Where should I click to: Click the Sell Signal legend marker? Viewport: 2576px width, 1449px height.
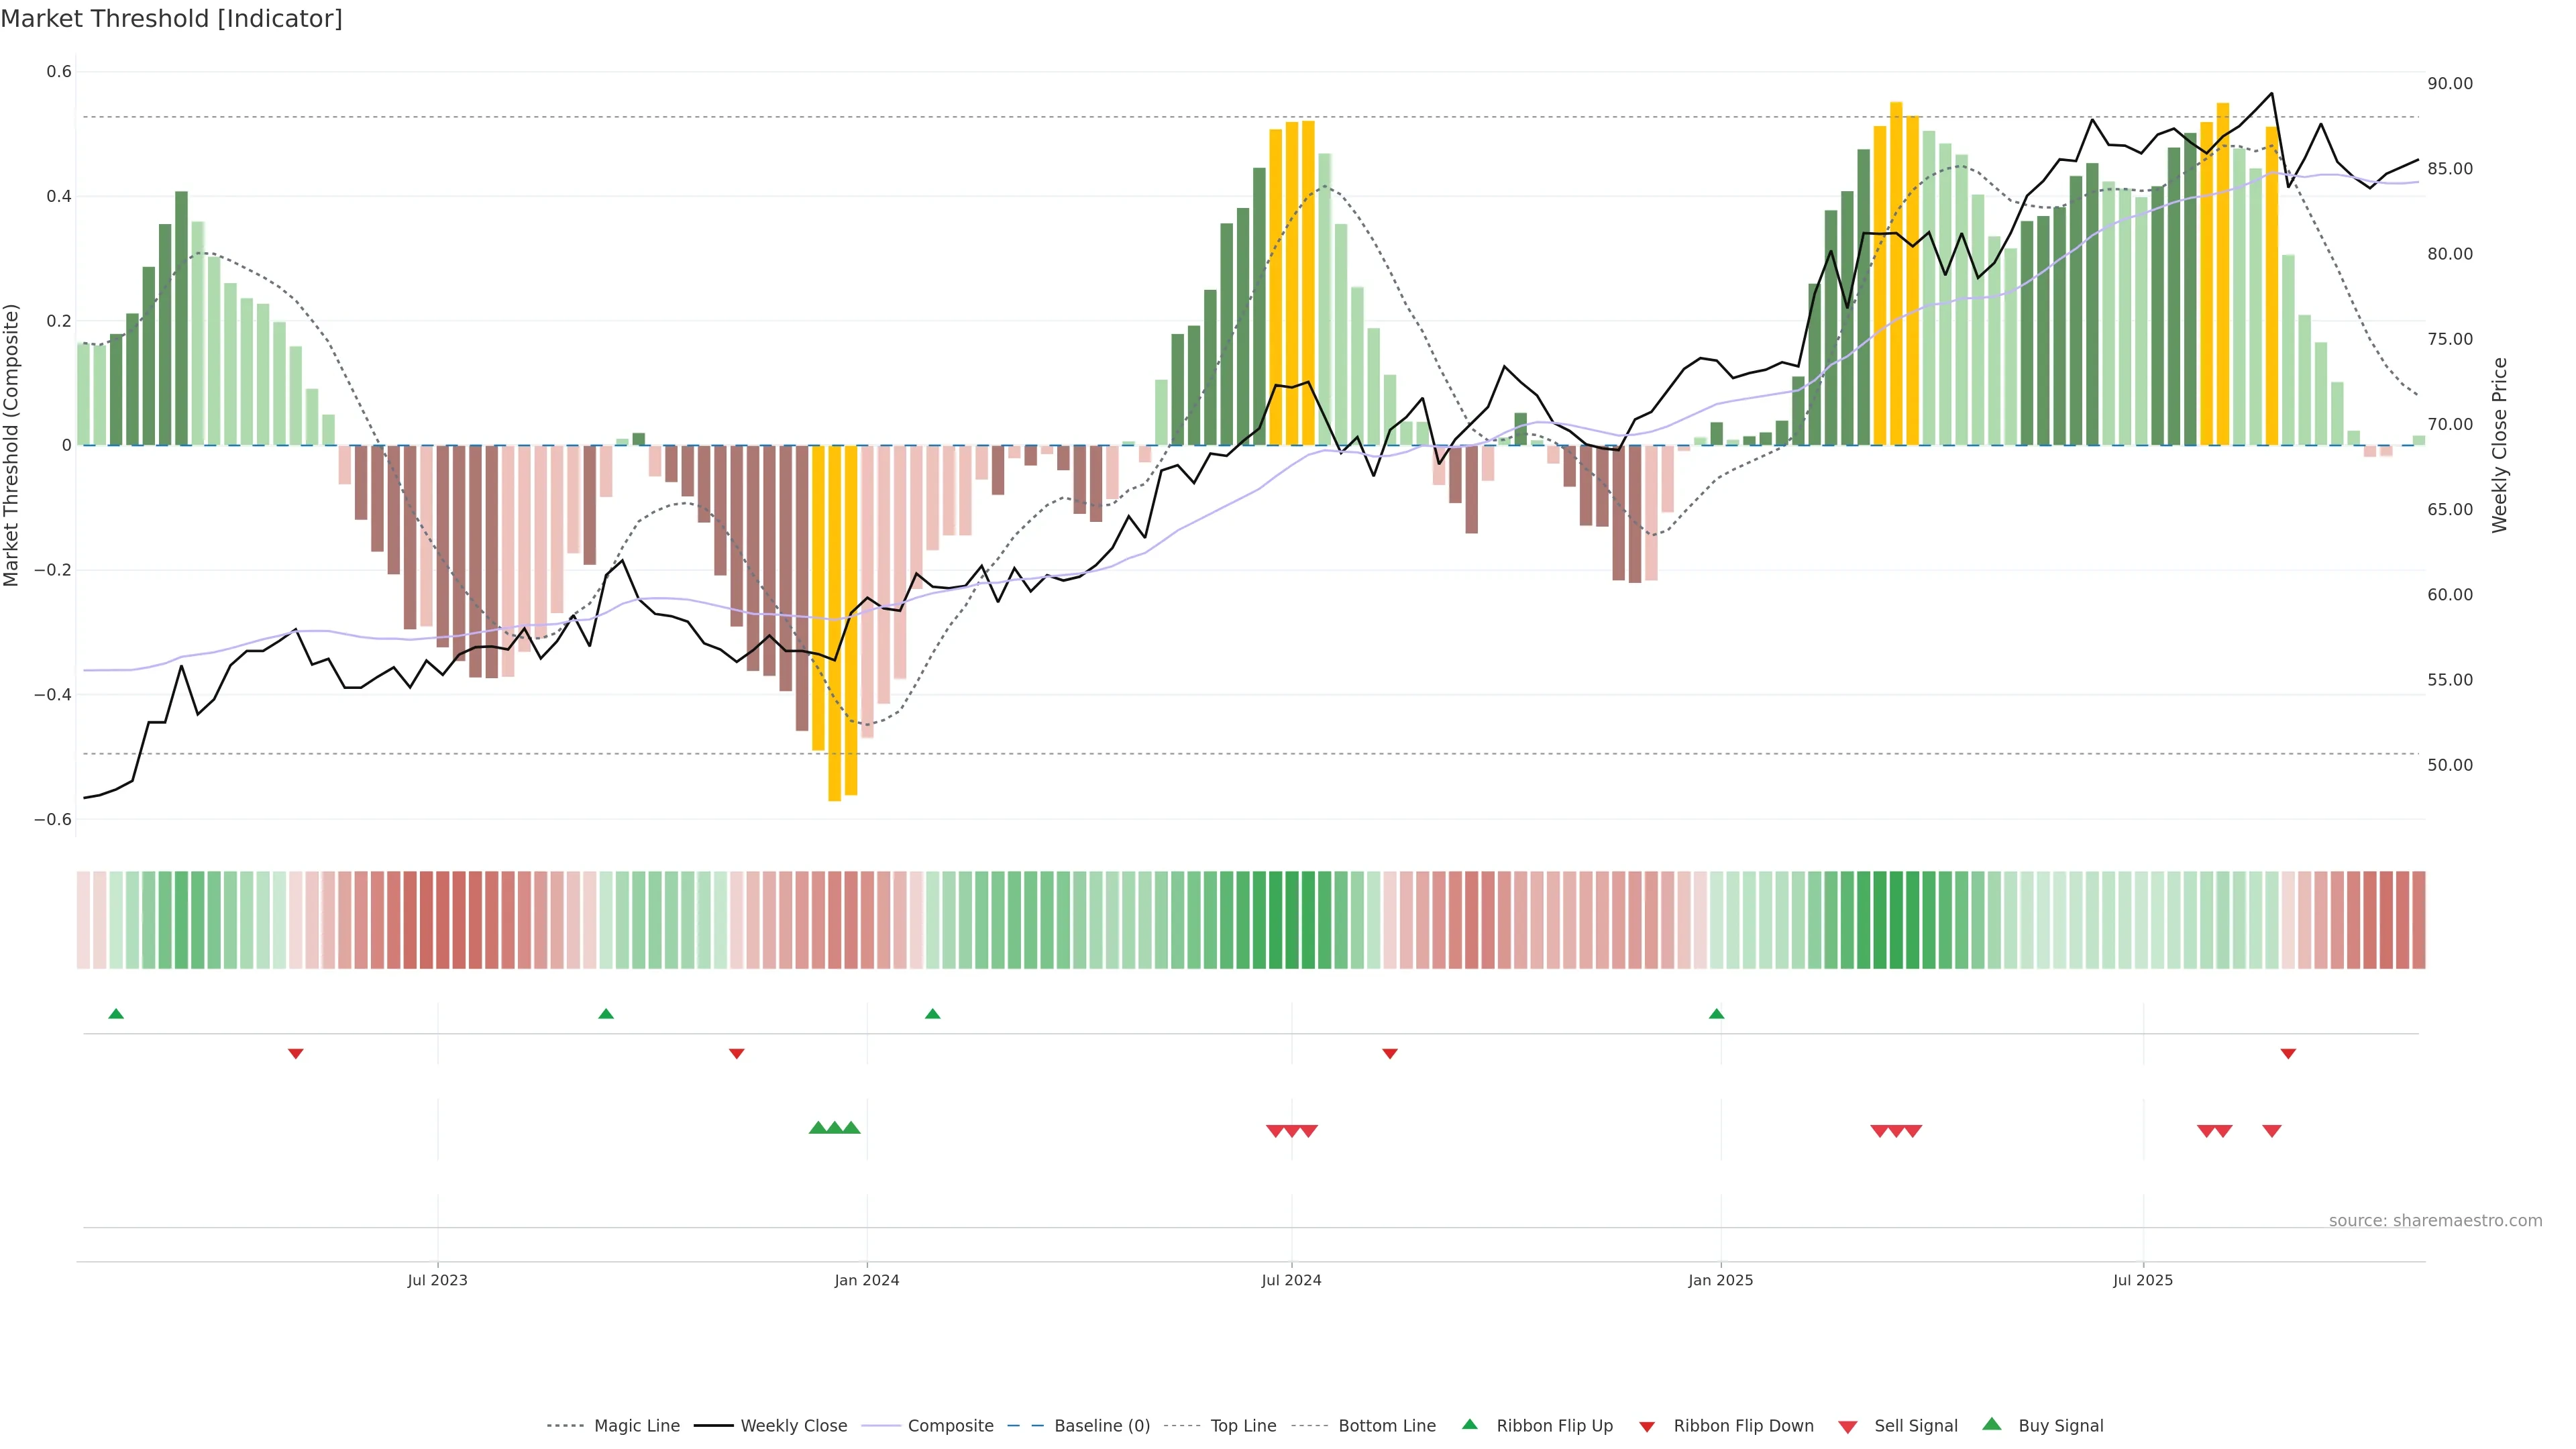[x=1847, y=1427]
